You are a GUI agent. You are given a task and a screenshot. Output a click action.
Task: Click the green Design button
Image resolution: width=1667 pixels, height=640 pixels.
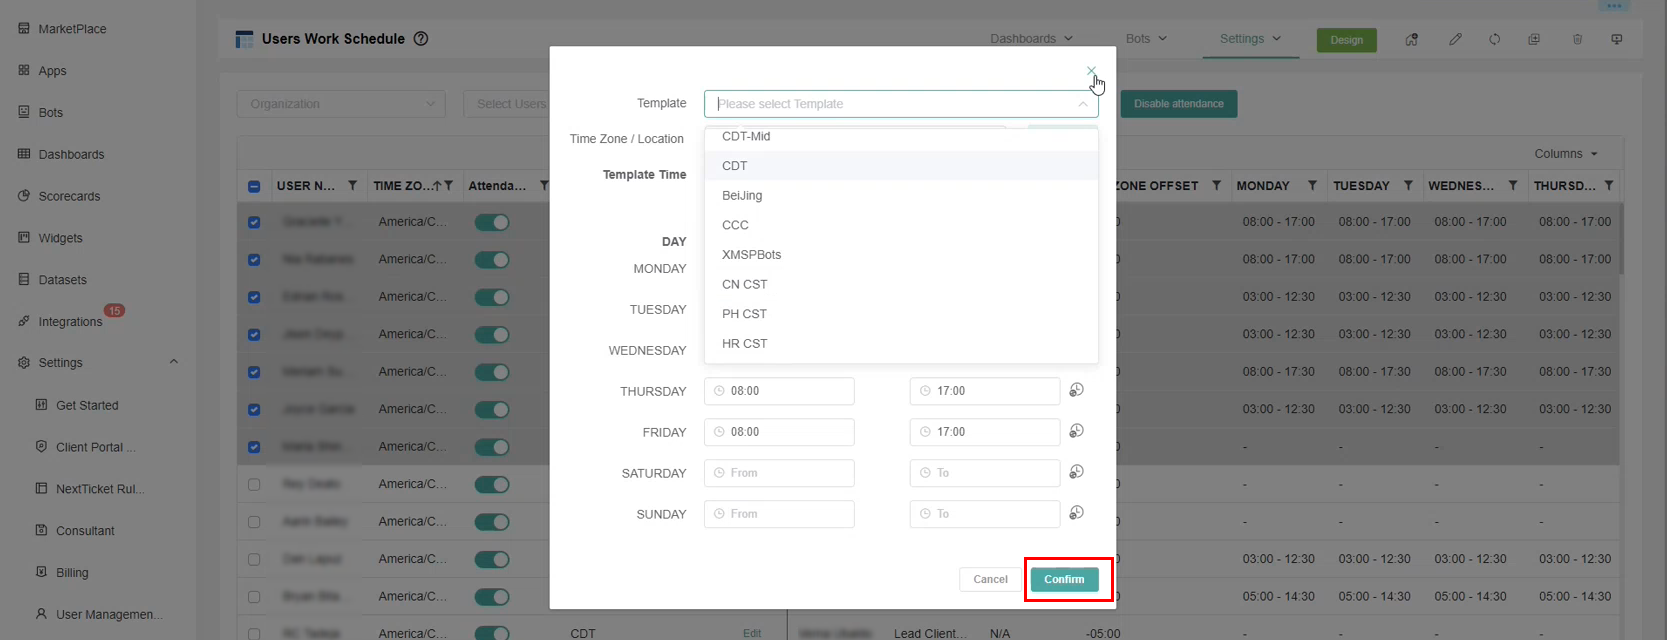coord(1346,40)
